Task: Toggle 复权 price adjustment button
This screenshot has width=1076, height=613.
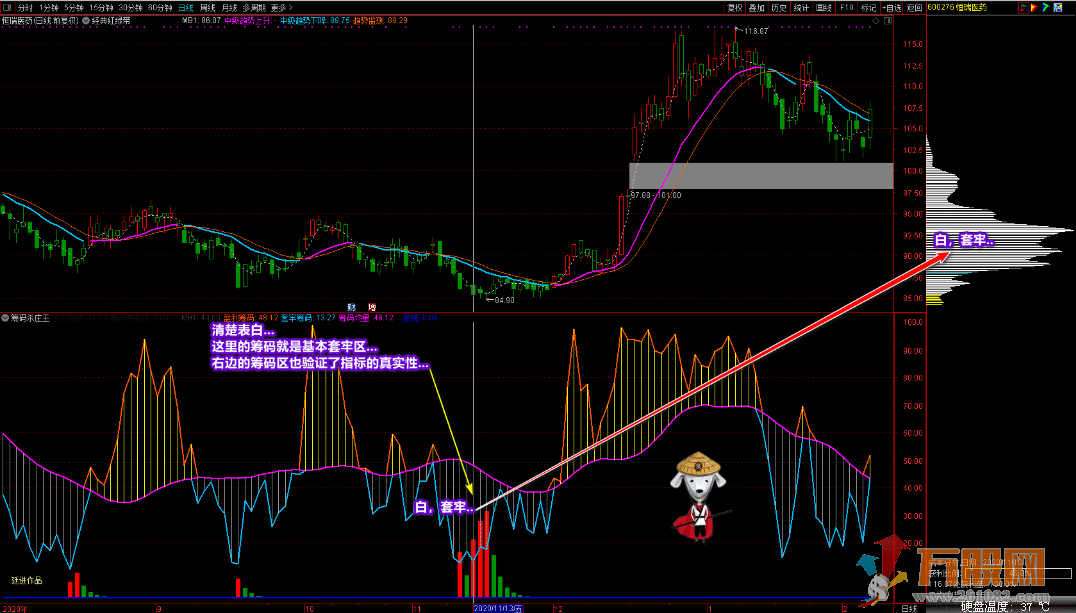Action: (x=735, y=7)
